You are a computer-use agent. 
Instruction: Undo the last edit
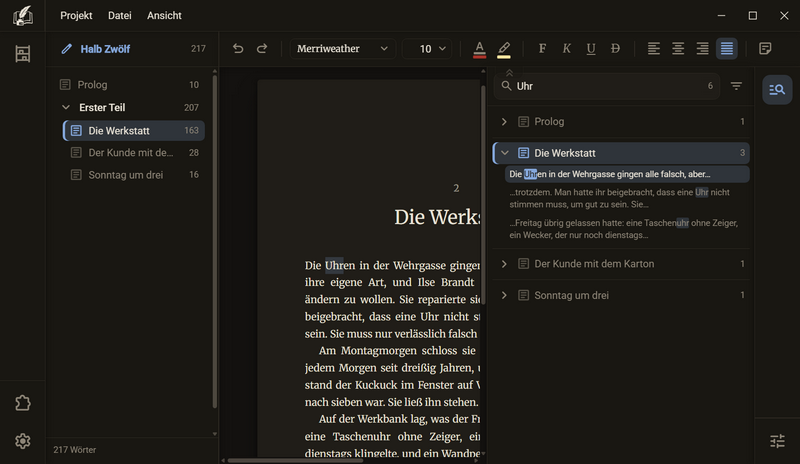click(x=238, y=48)
